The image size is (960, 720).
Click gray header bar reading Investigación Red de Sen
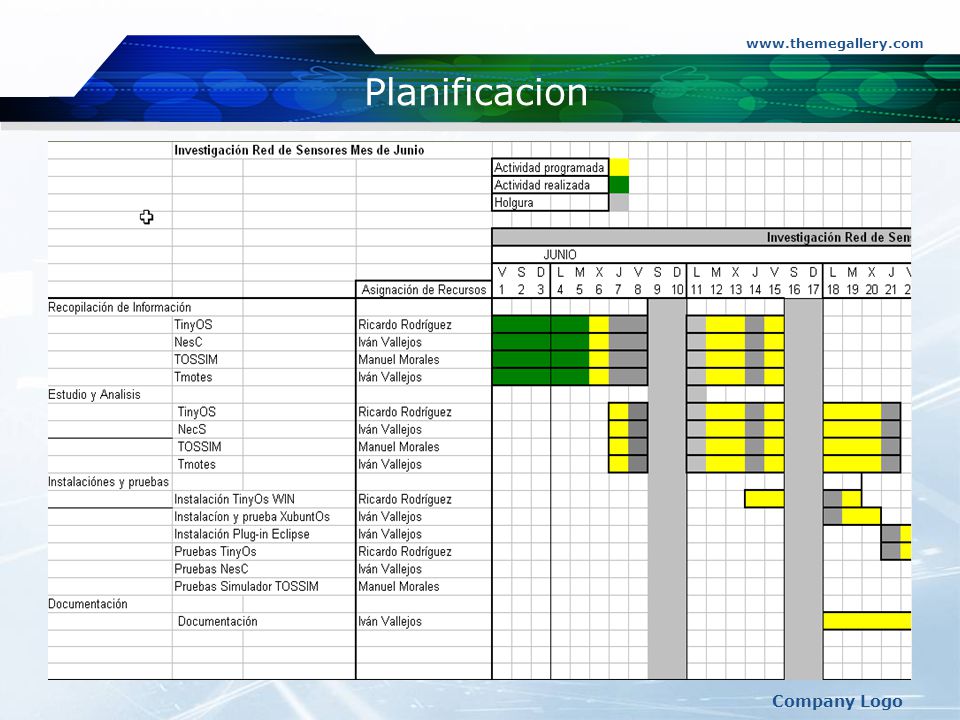pyautogui.click(x=702, y=238)
